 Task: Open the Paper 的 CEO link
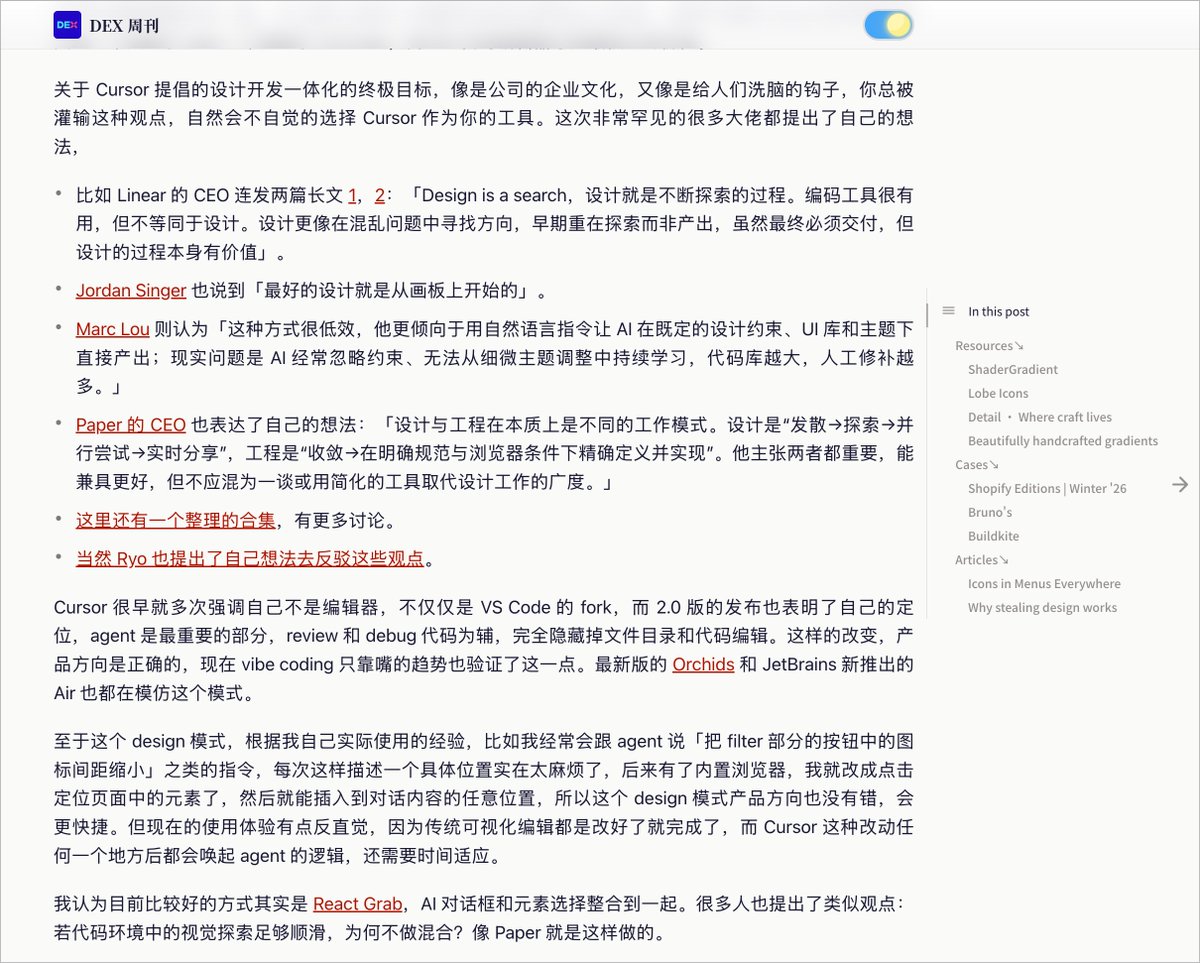pyautogui.click(x=131, y=425)
